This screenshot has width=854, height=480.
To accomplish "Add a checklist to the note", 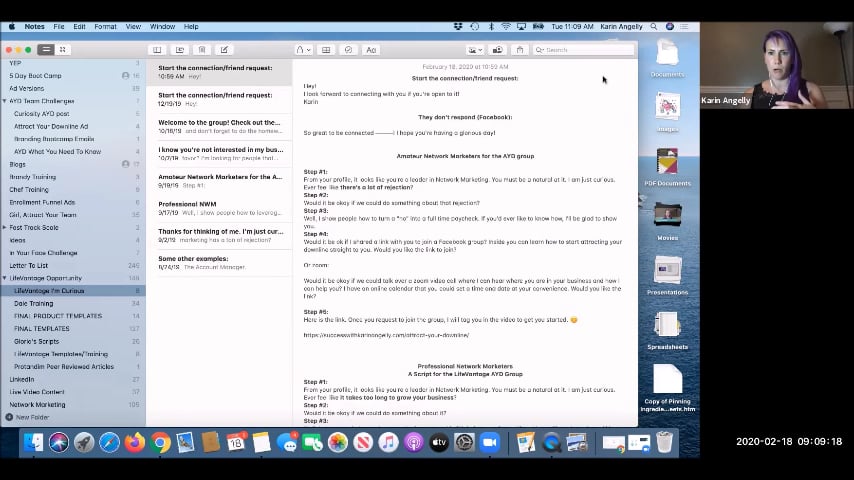I will click(348, 50).
